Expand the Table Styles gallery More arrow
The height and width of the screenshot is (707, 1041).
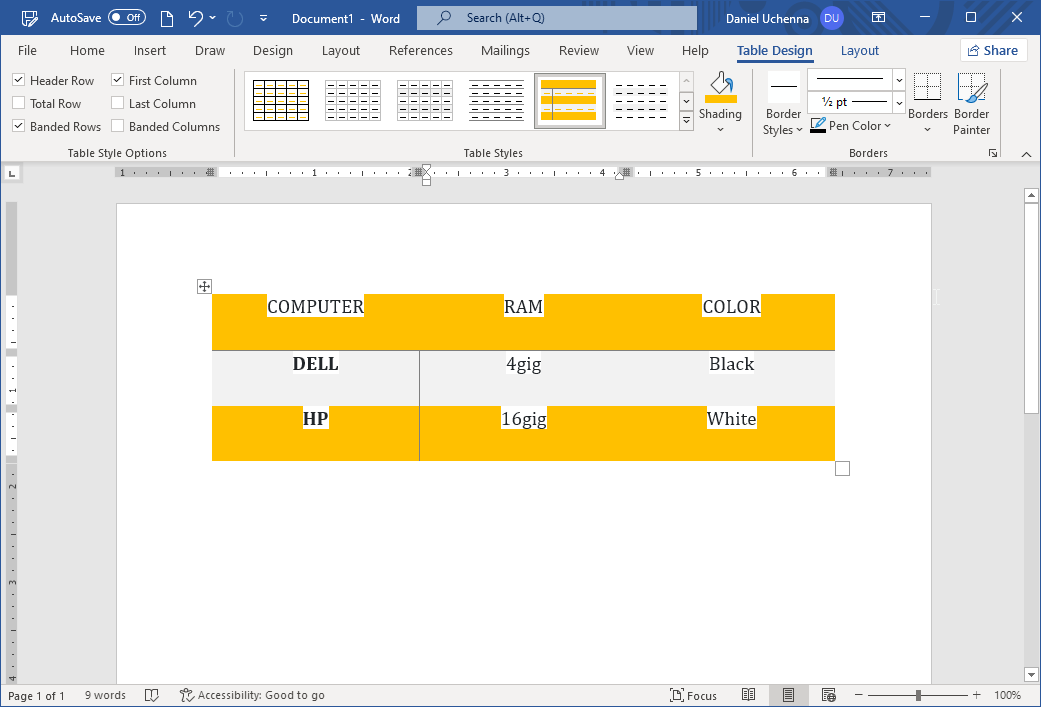click(686, 120)
